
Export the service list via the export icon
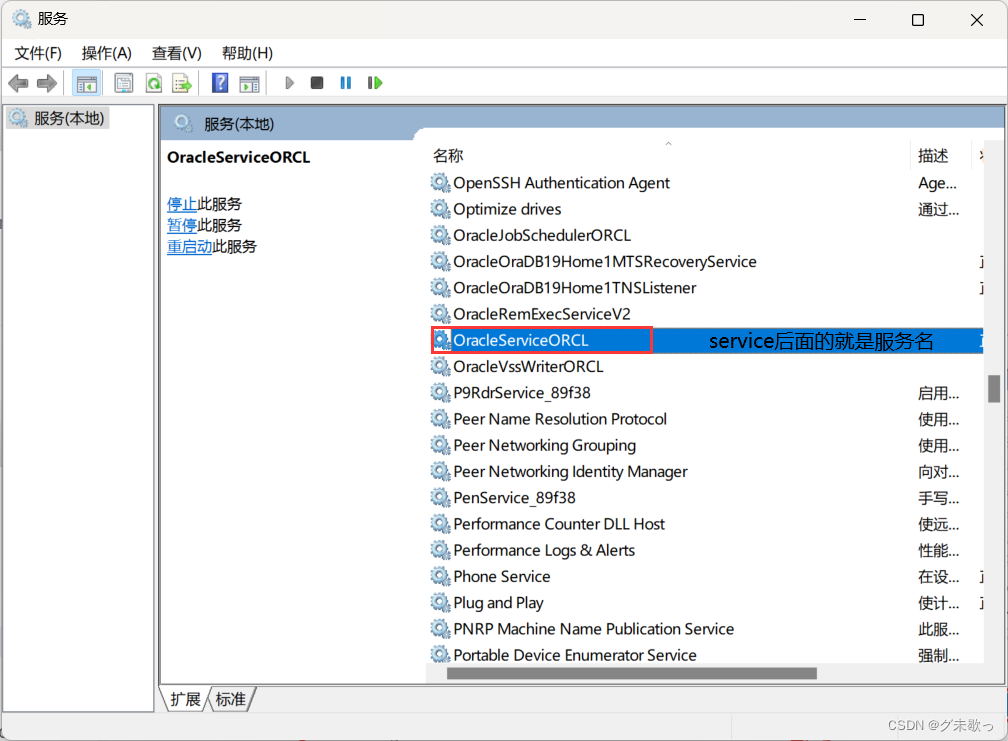click(181, 82)
